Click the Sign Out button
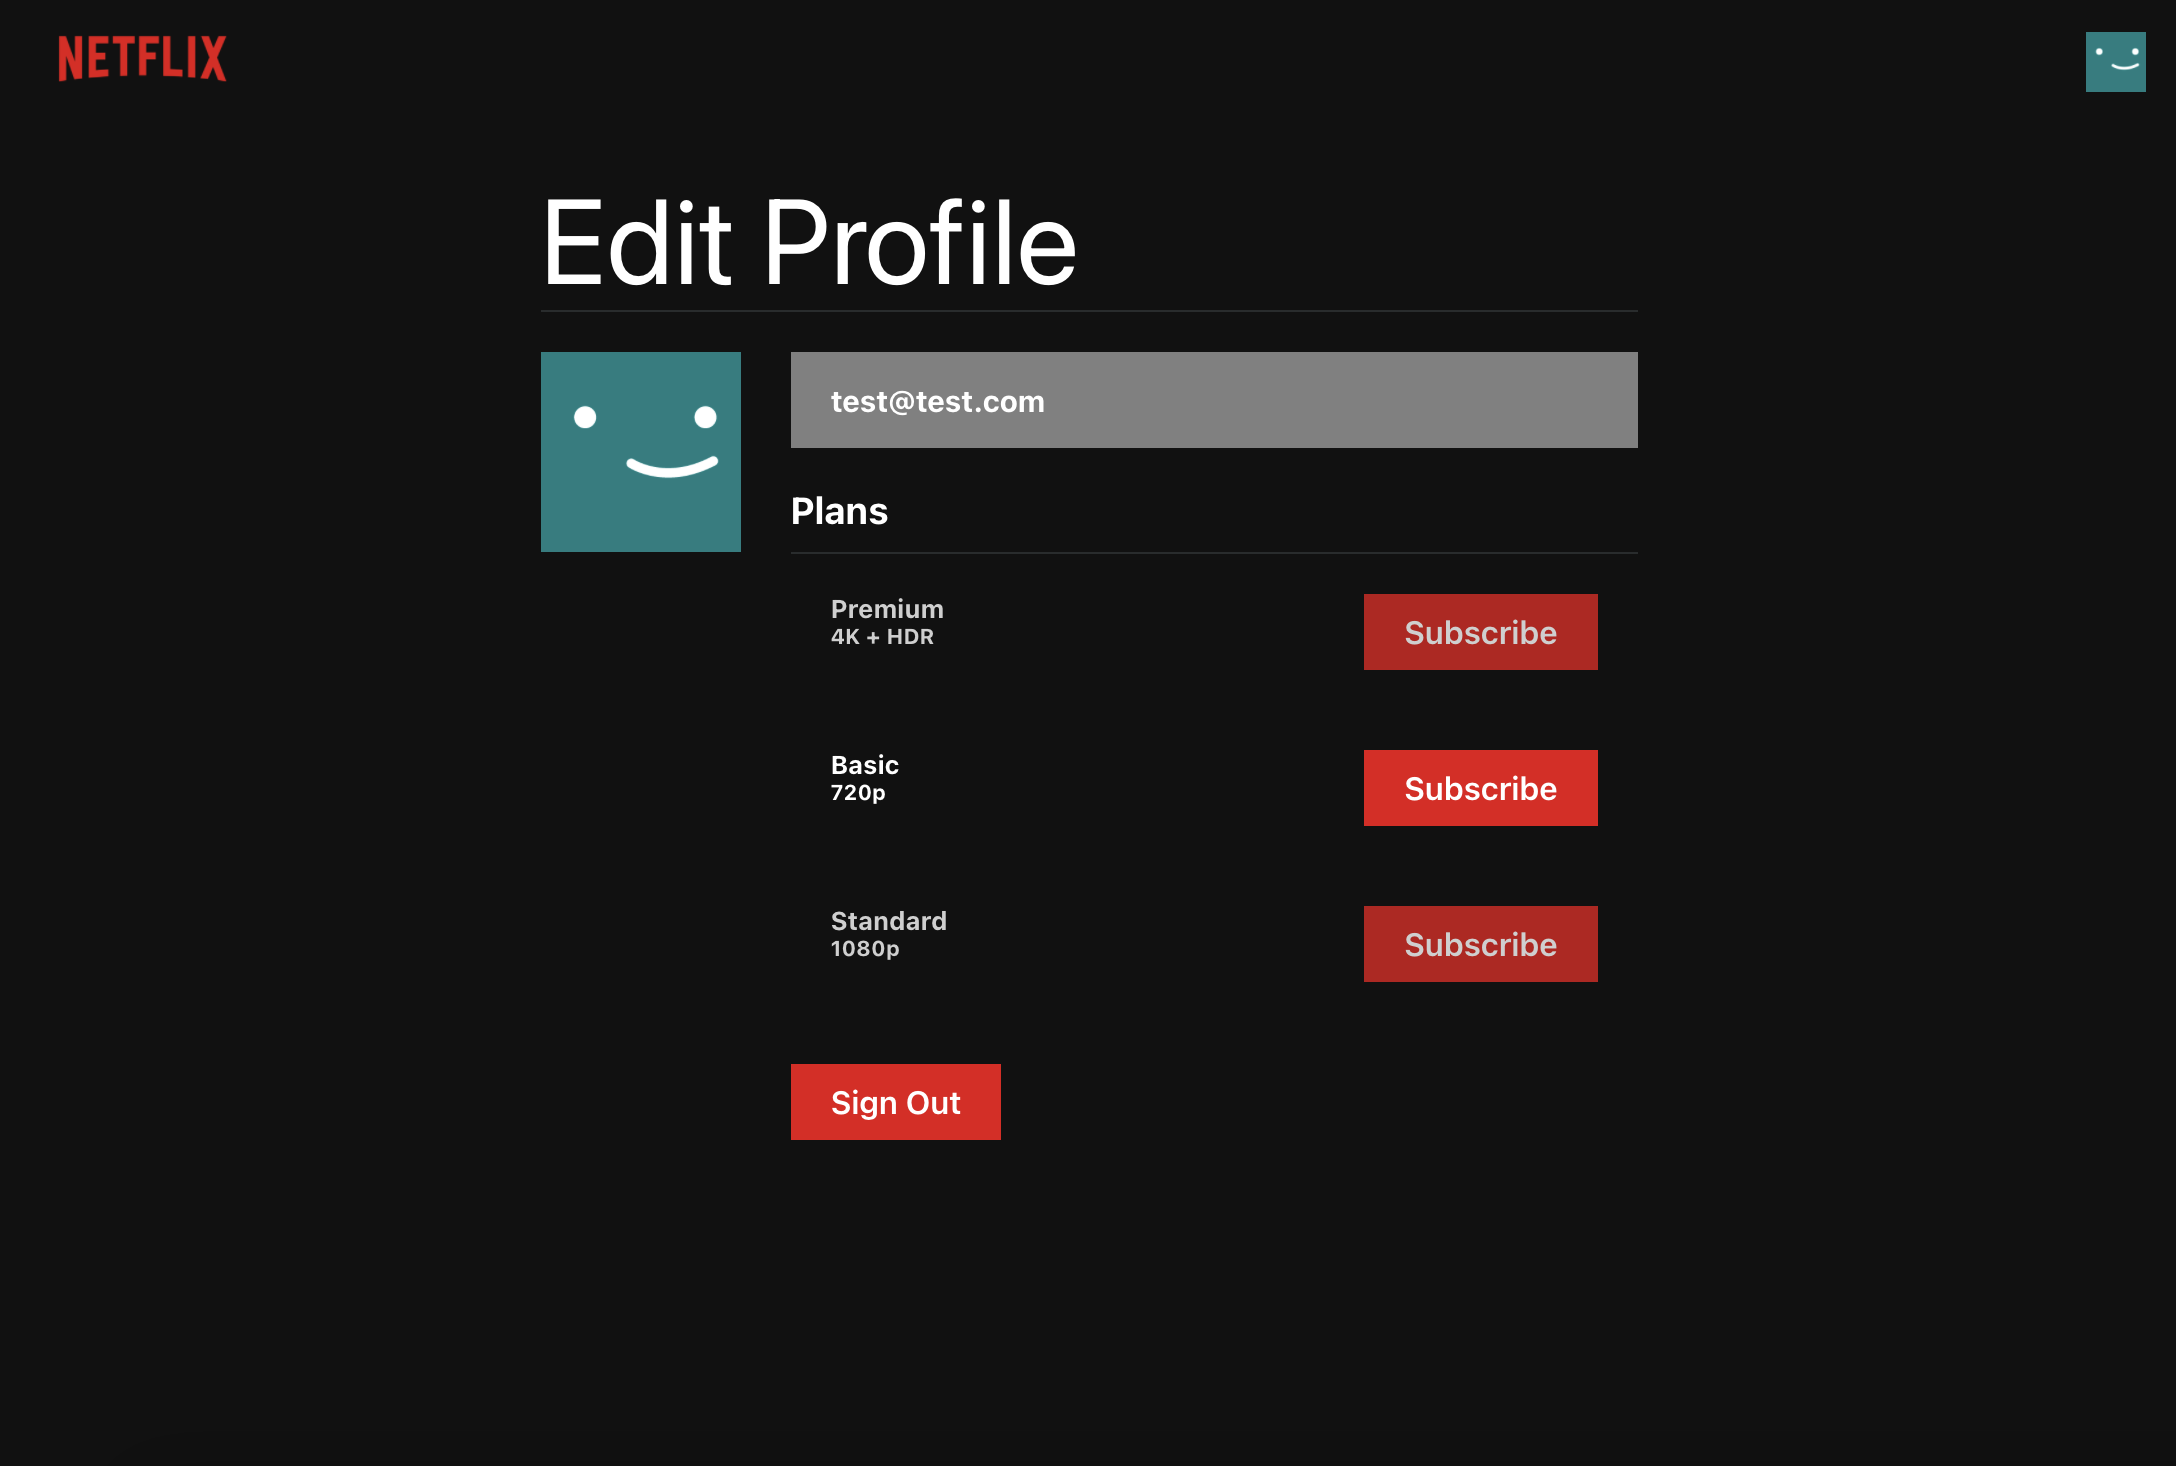 point(895,1101)
